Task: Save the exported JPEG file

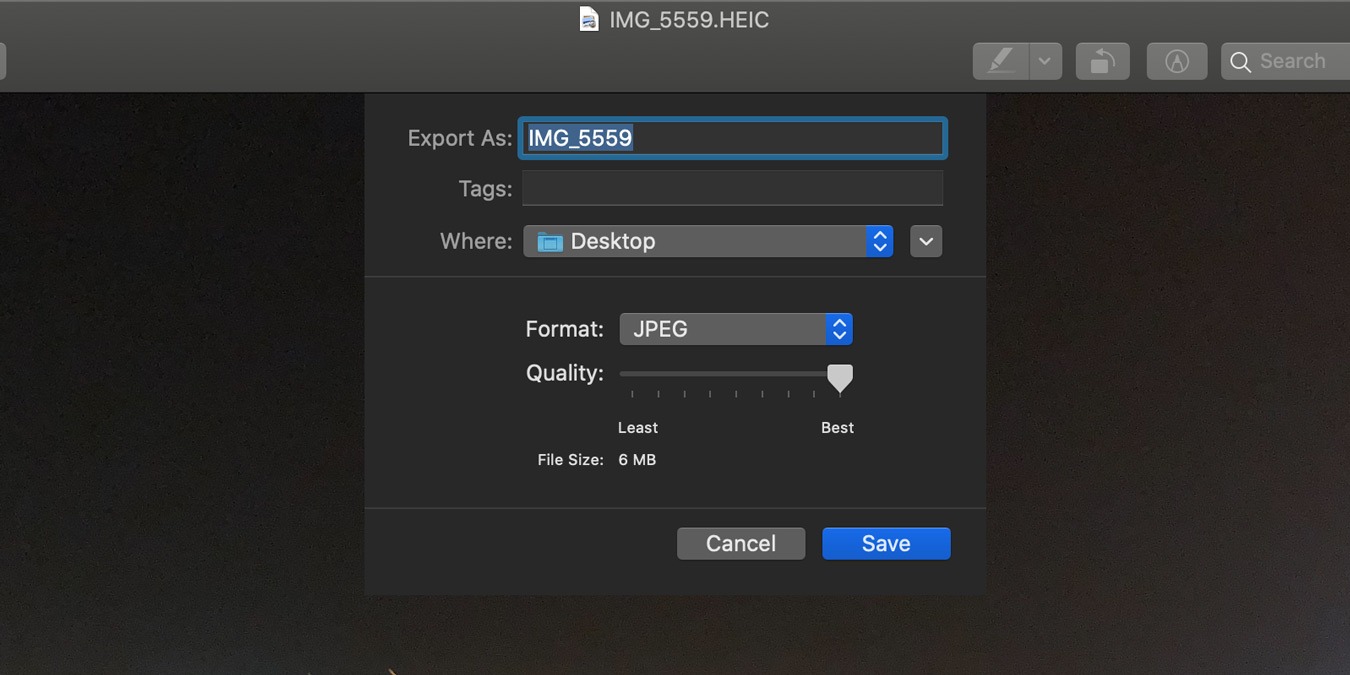Action: point(886,543)
